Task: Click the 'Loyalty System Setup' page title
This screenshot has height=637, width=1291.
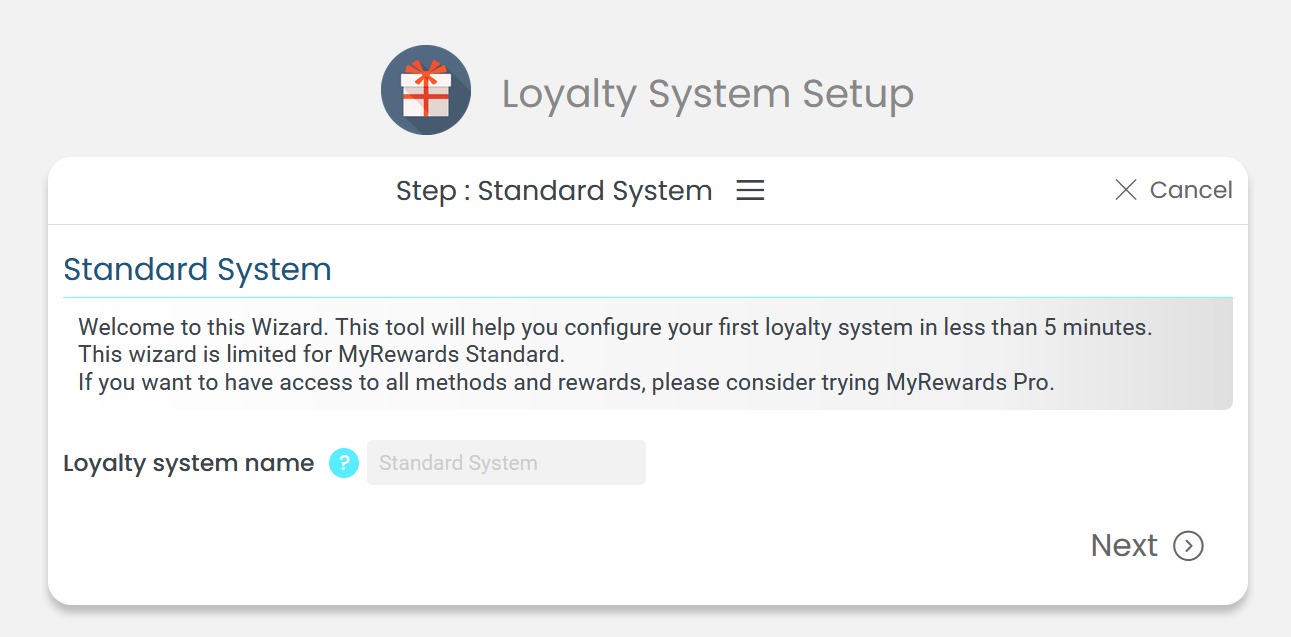Action: click(707, 94)
